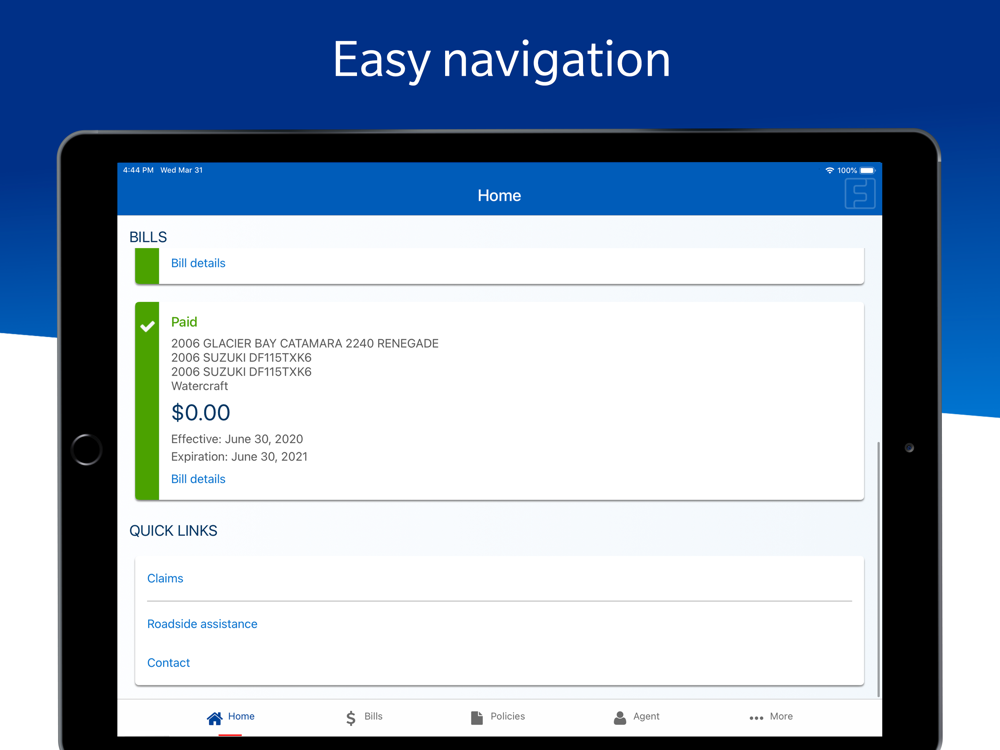Tap the company logo in header
1000x750 pixels.
pyautogui.click(x=860, y=193)
